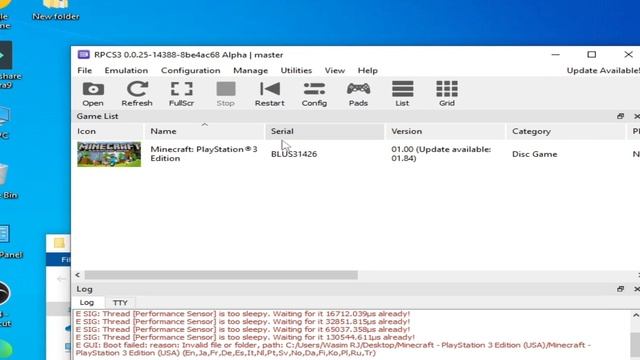Screen dimensions: 640x360
Task: Select the Disc Game category cell
Action: pyautogui.click(x=535, y=154)
